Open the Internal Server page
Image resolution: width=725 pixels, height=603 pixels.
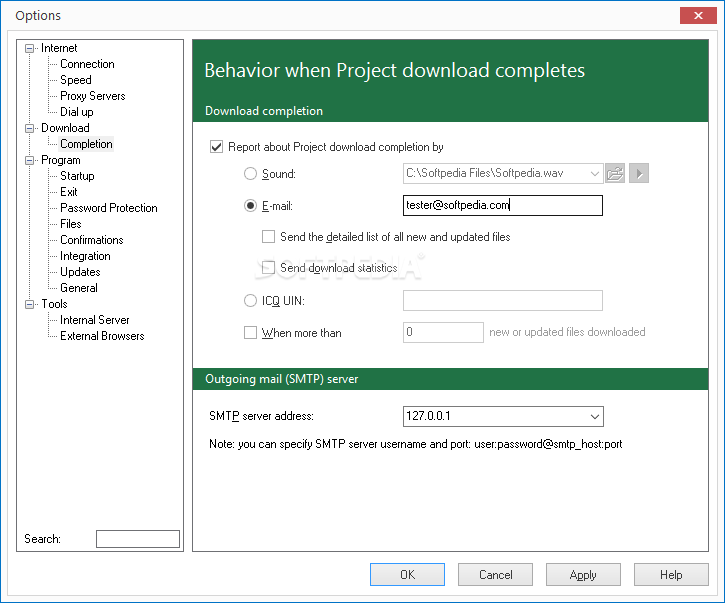click(94, 320)
